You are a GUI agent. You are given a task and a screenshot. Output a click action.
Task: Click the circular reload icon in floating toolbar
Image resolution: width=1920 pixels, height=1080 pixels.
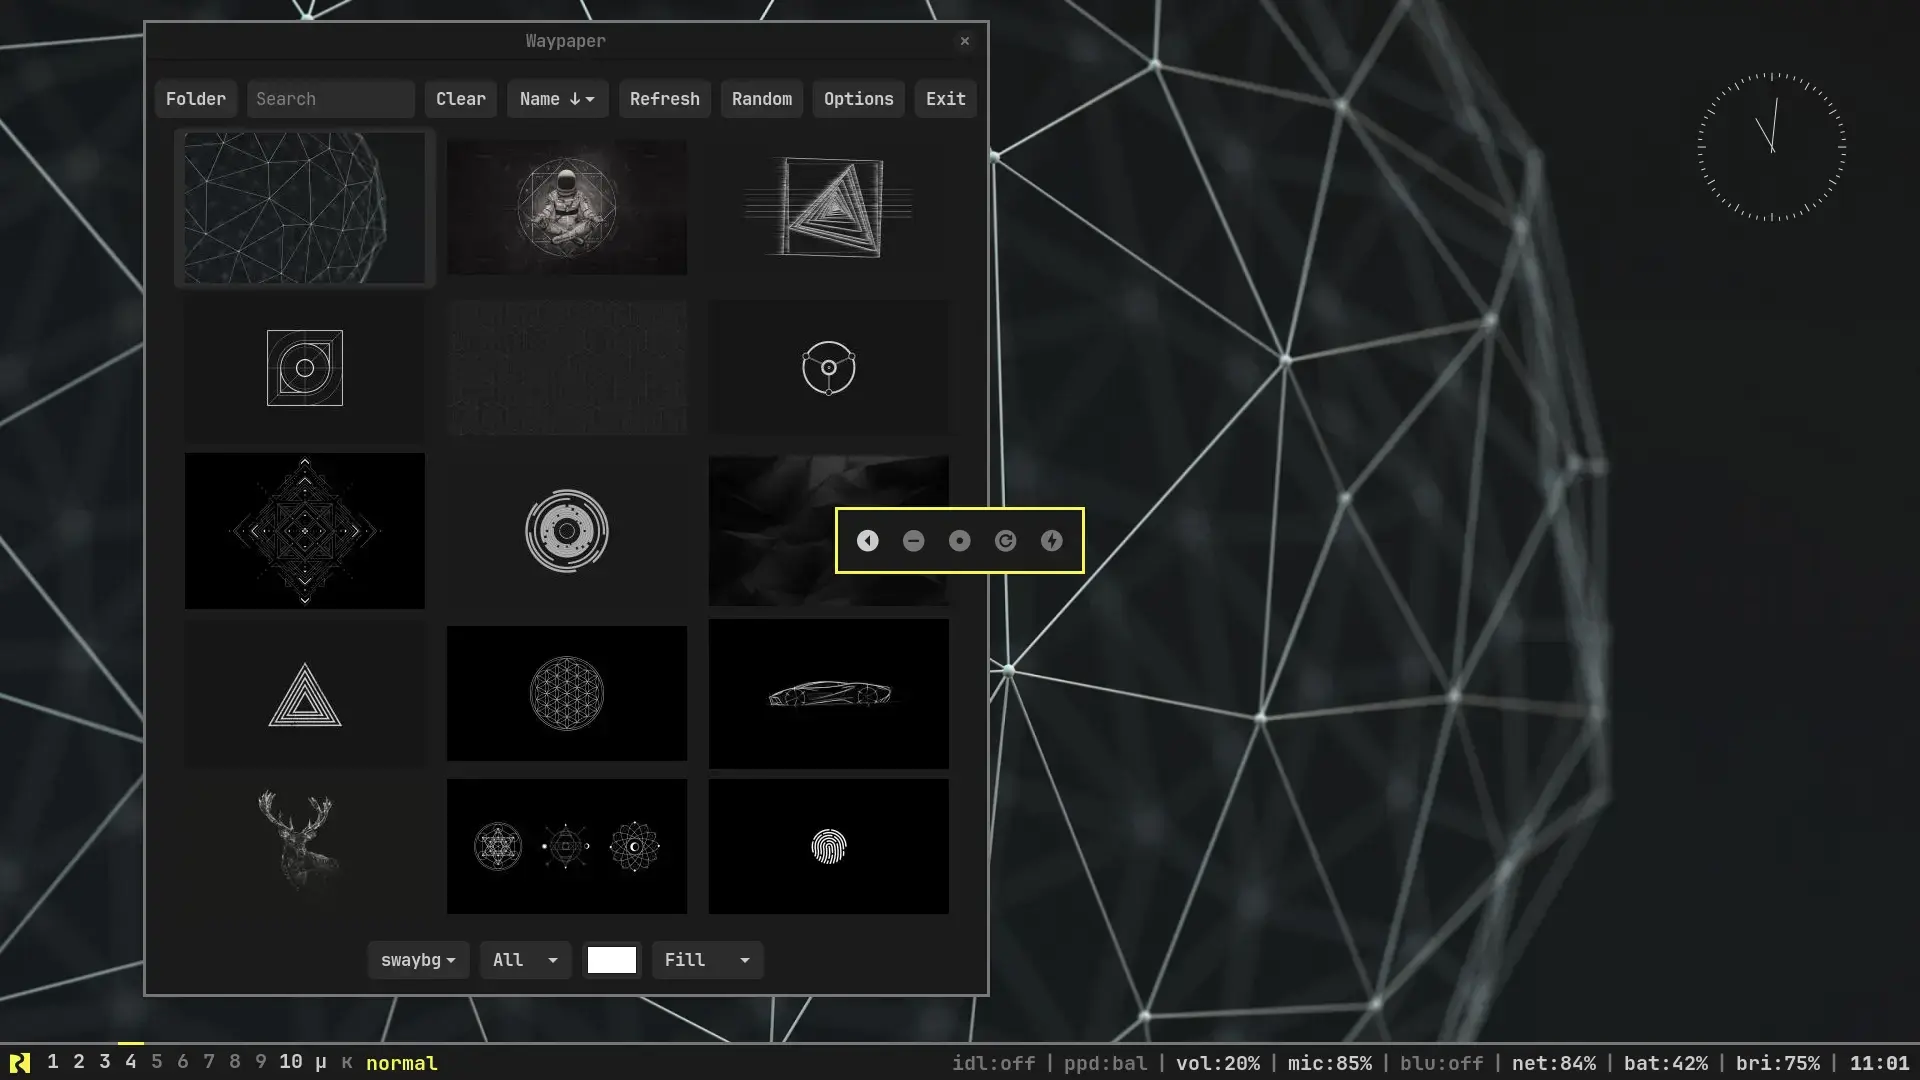(1005, 541)
